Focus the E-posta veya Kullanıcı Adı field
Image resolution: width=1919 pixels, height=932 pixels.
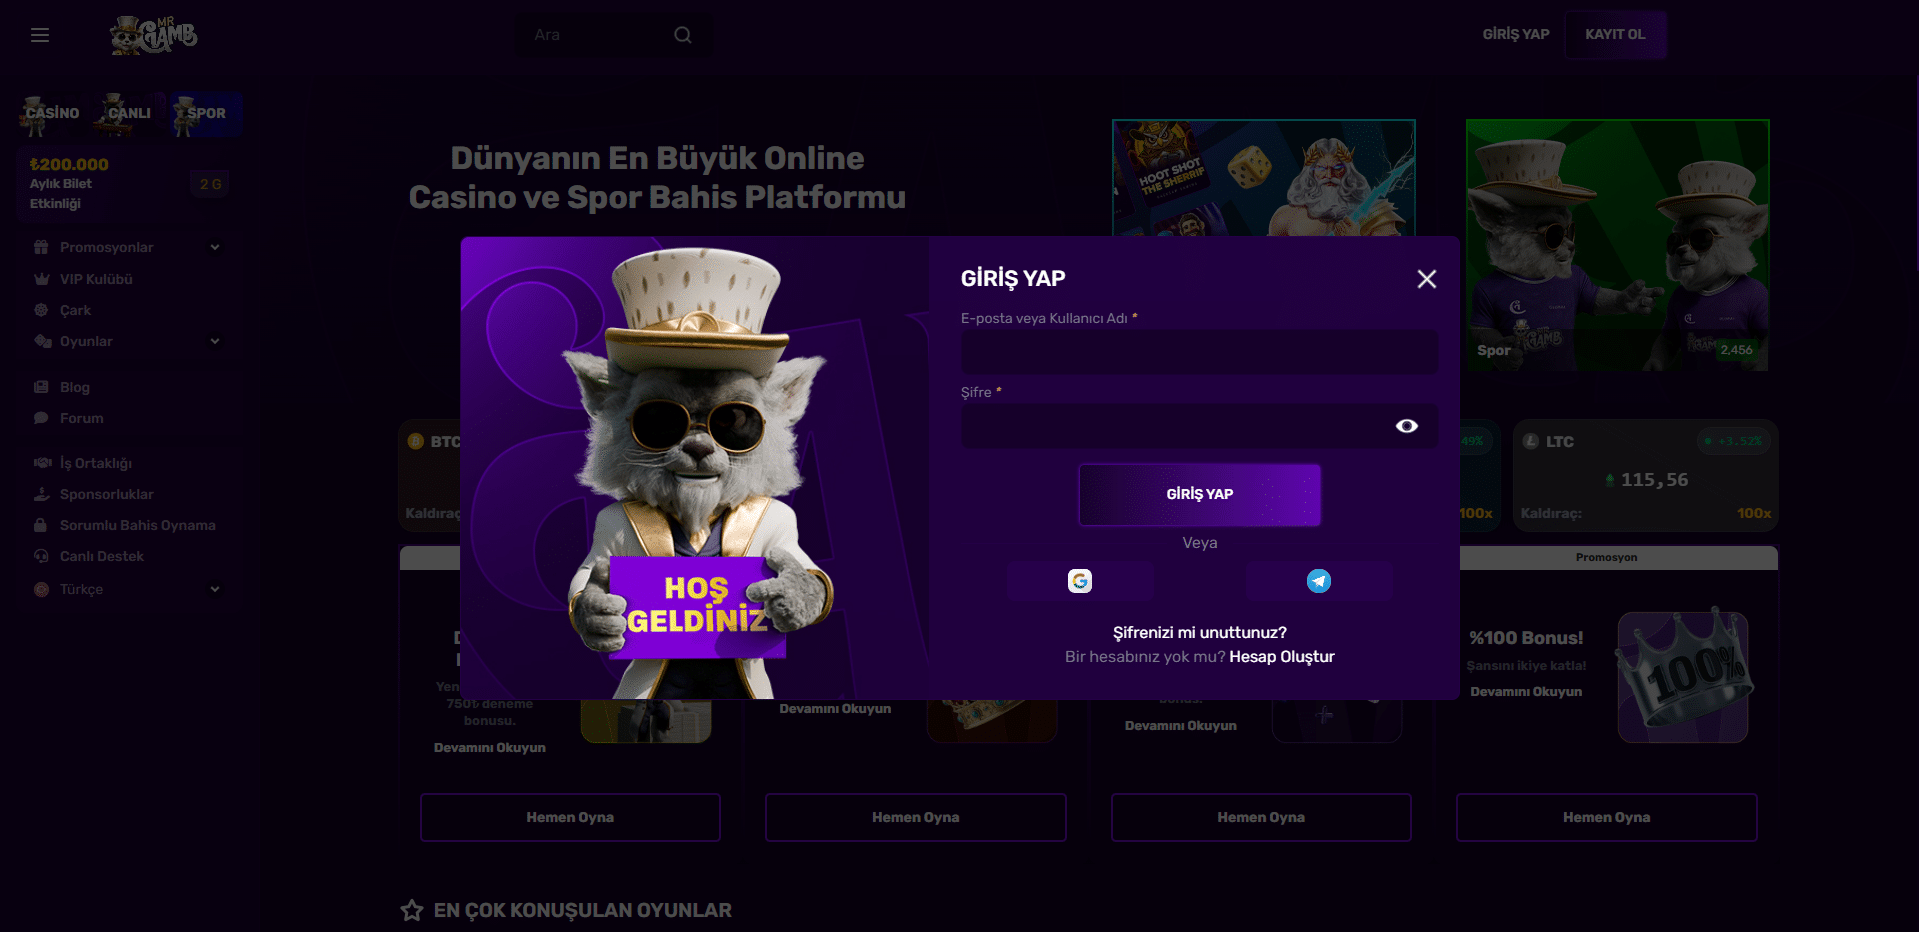[1200, 352]
